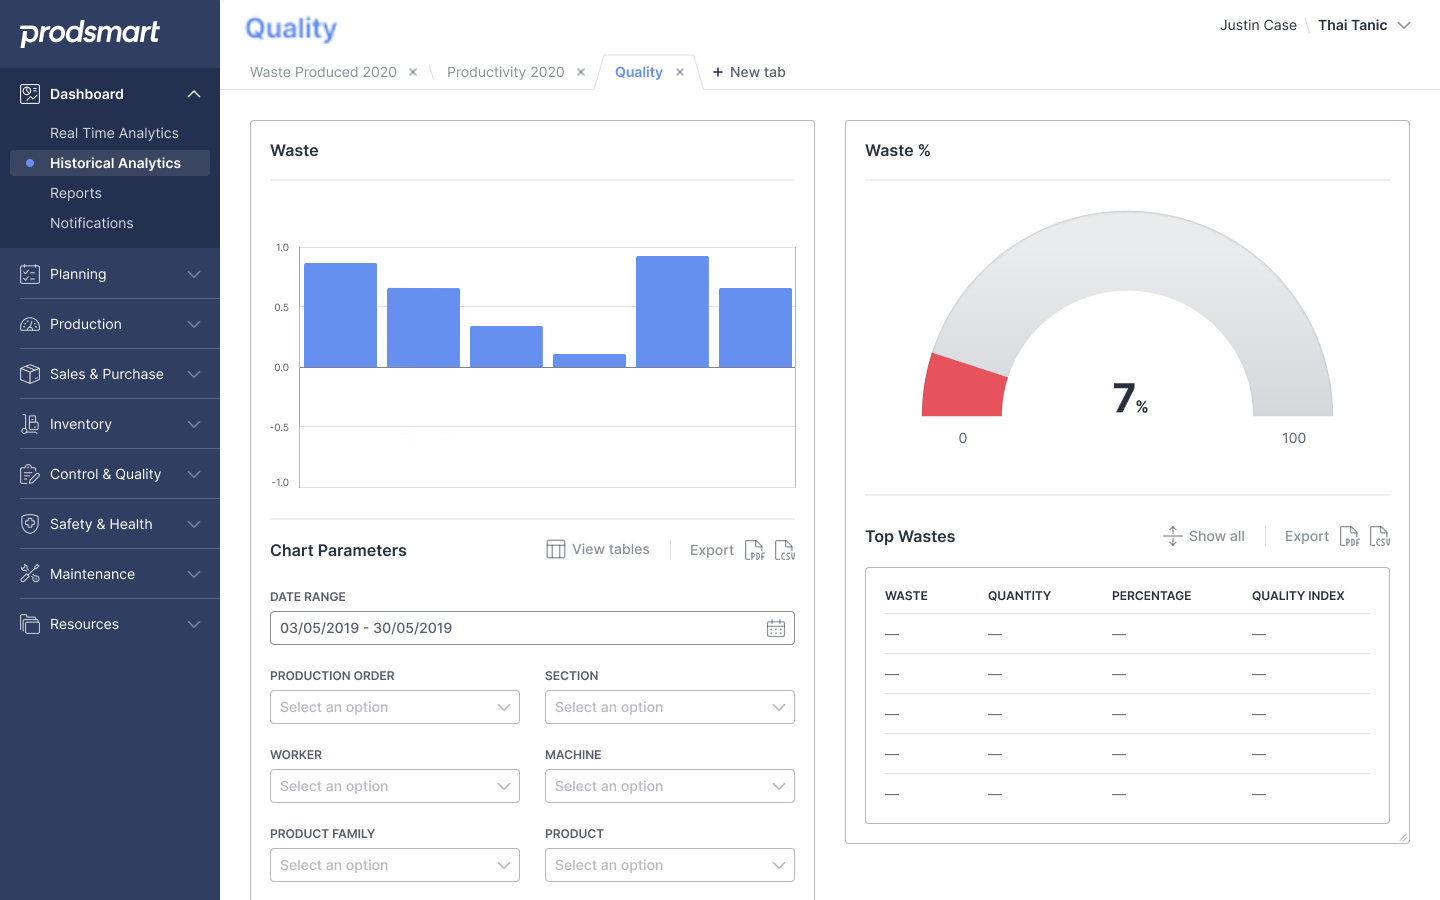Click the Maintenance tools icon
The width and height of the screenshot is (1440, 900).
30,574
